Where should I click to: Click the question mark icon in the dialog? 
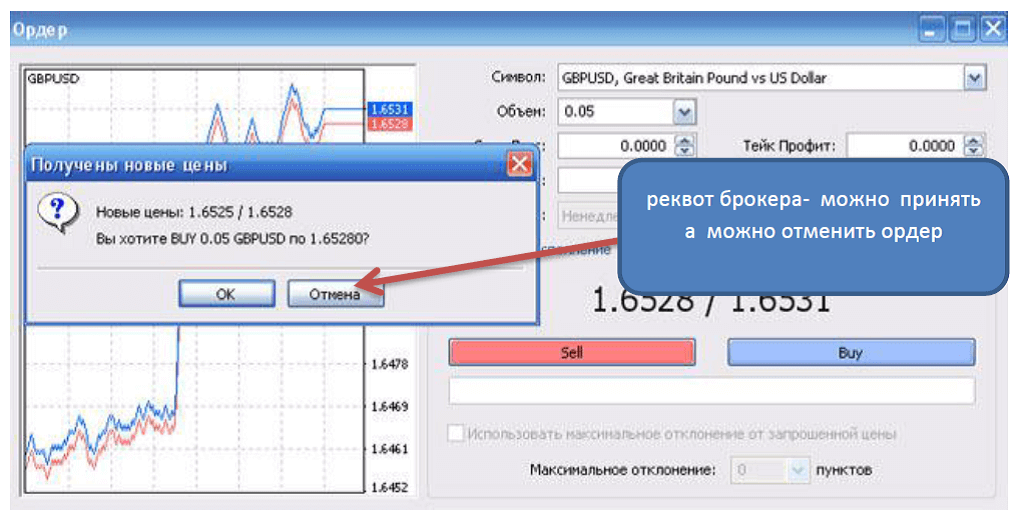click(57, 213)
